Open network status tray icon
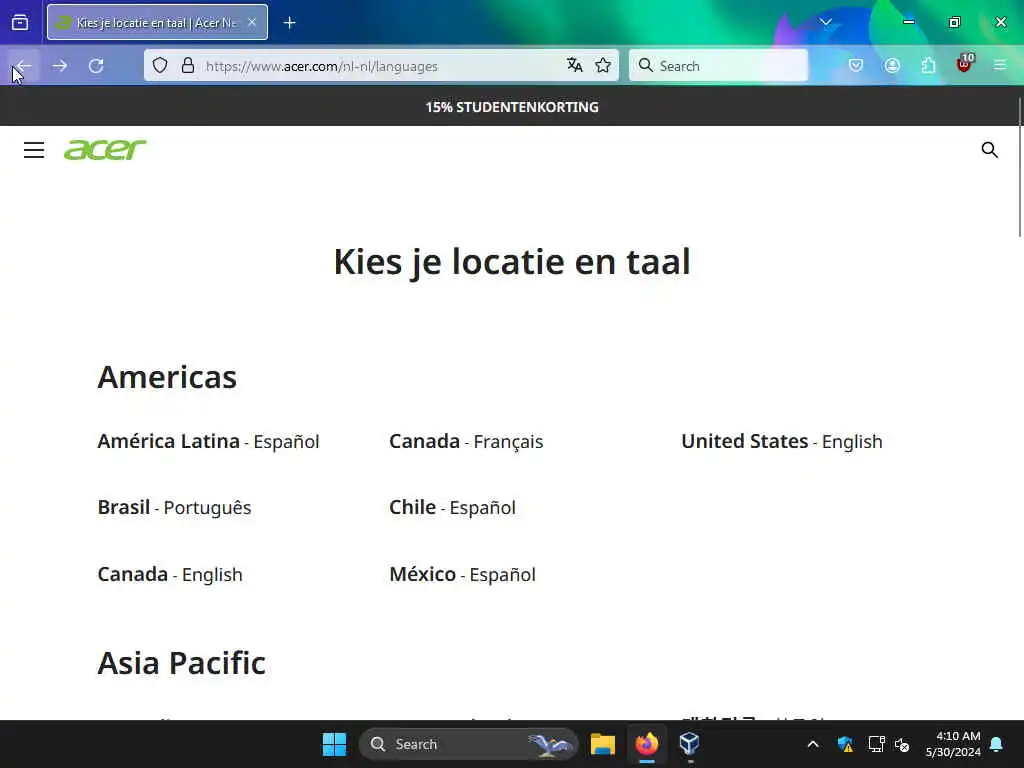 point(876,744)
